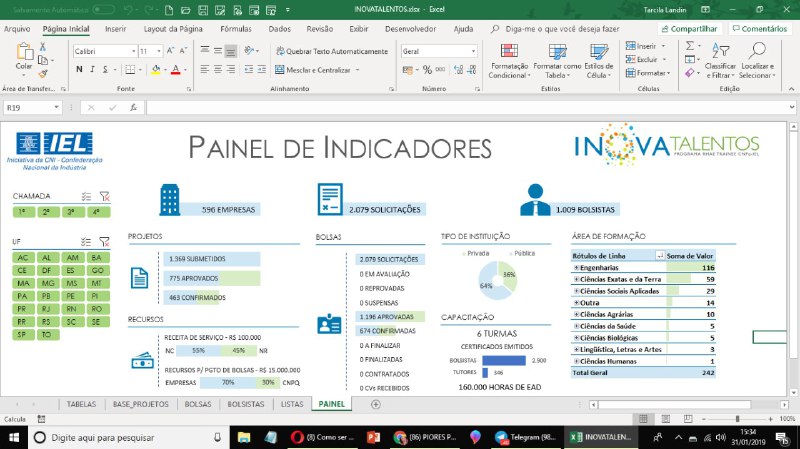The width and height of the screenshot is (800, 449).
Task: Select the 1ª chamada slicer button
Action: (23, 212)
